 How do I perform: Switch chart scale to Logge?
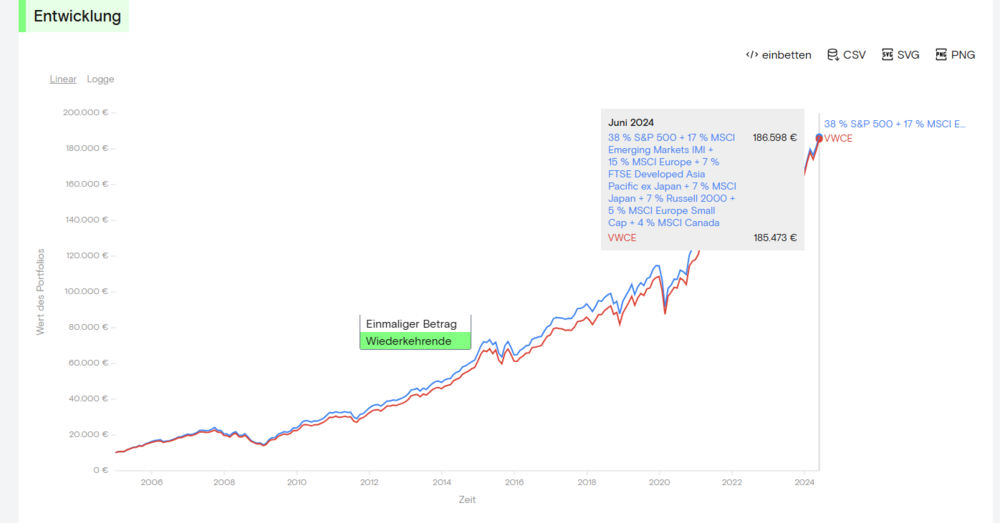(100, 79)
